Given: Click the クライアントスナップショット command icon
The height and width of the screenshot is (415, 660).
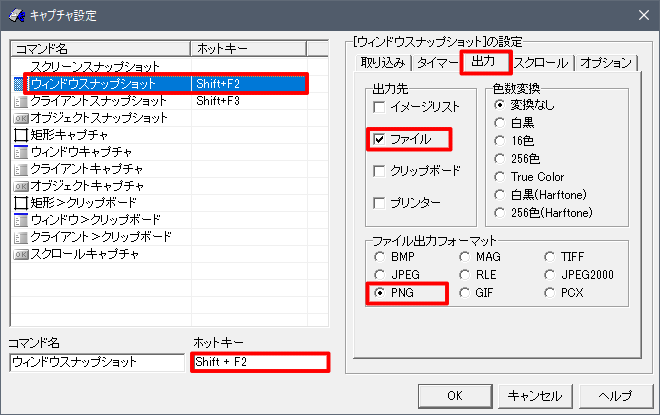Looking at the screenshot, I should coord(20,101).
